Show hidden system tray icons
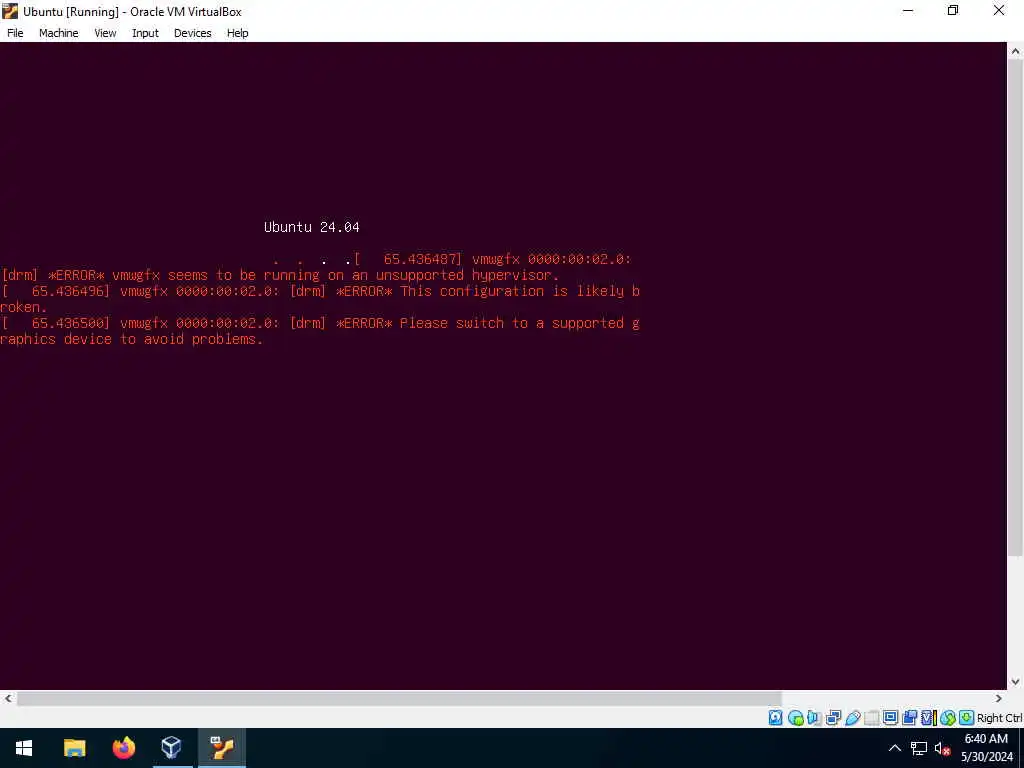 895,748
